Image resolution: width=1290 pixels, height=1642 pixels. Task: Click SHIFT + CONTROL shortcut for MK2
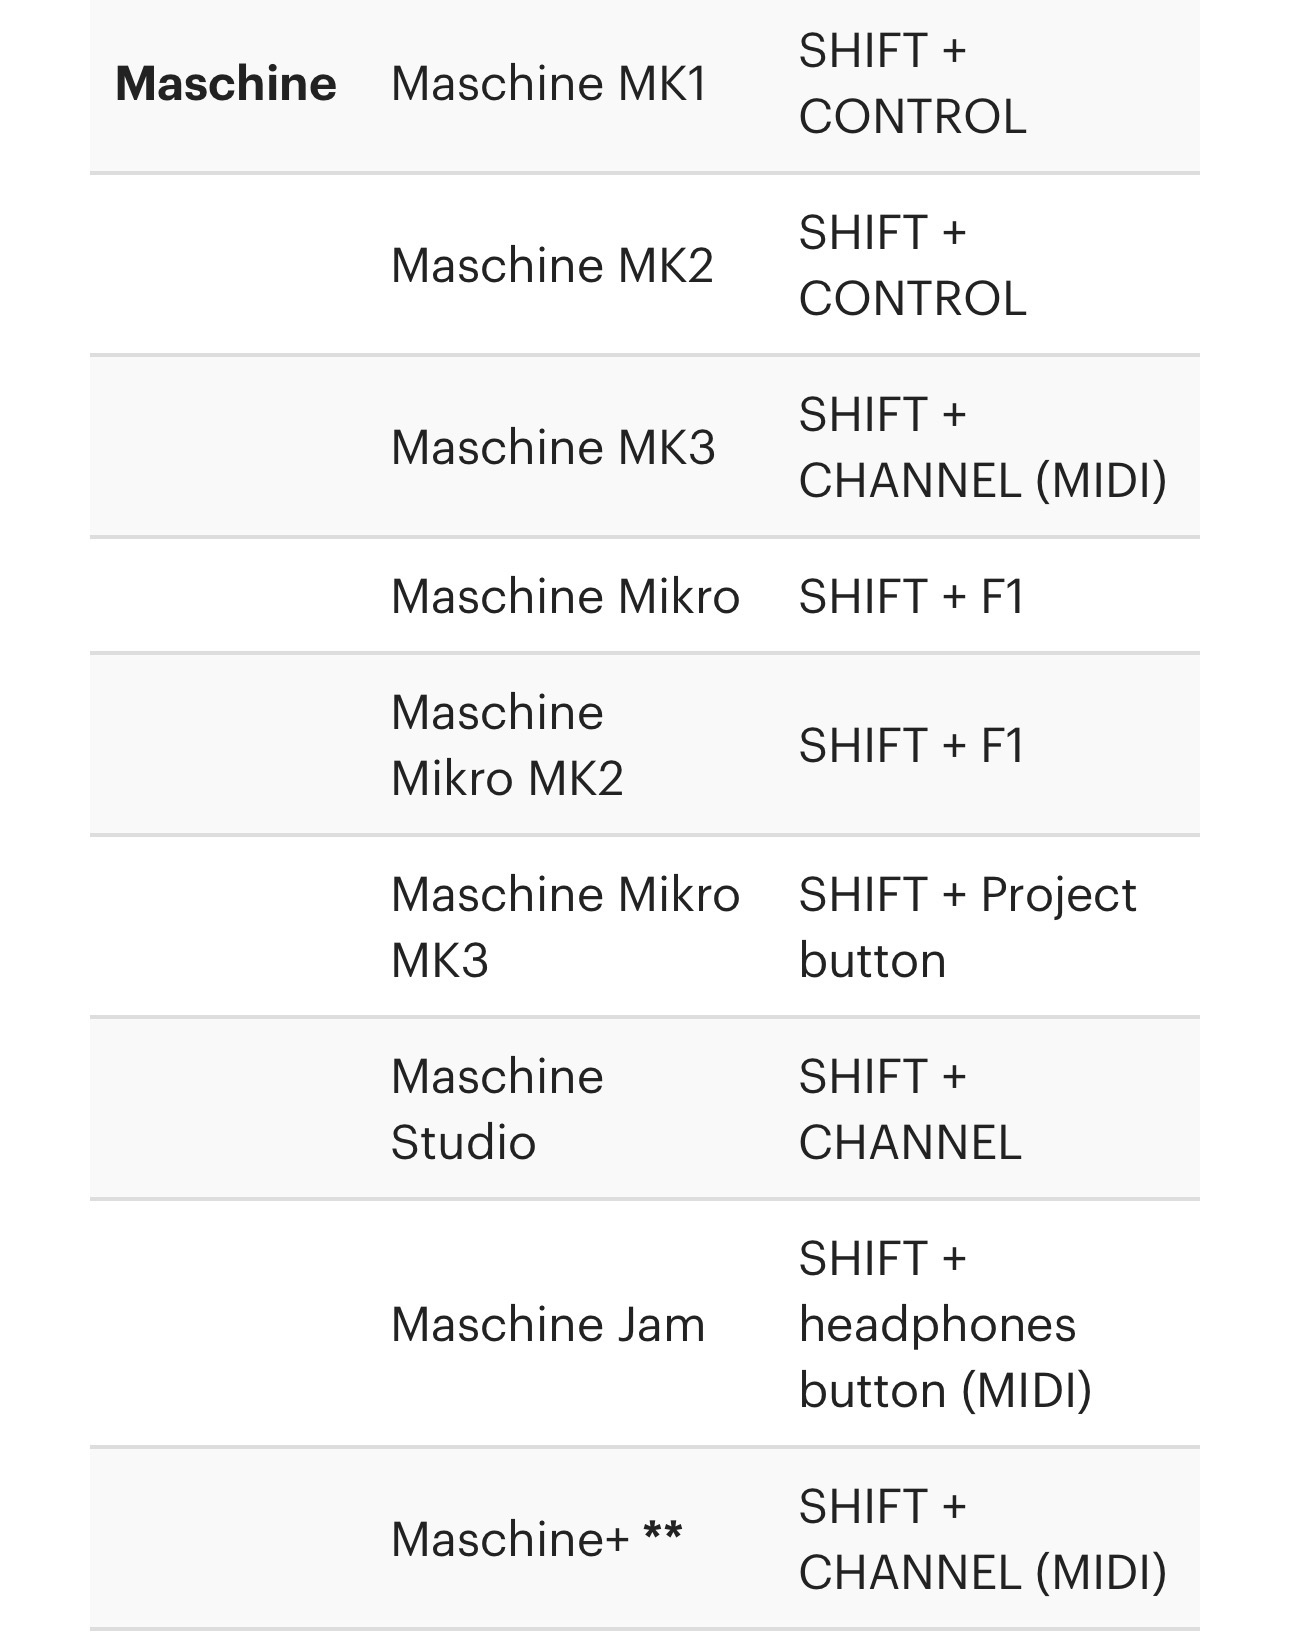(x=912, y=265)
